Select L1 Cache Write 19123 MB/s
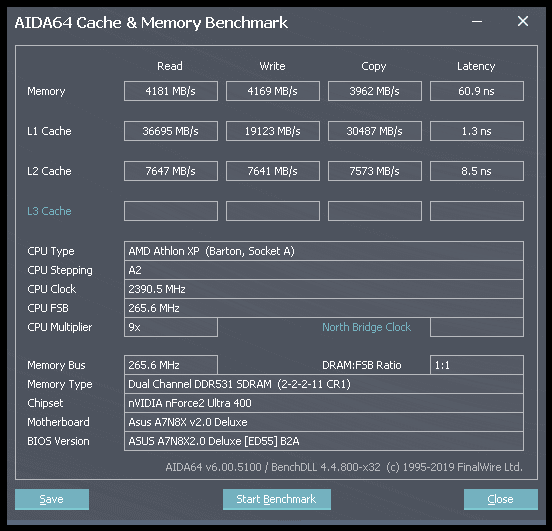This screenshot has height=531, width=552. 273,131
